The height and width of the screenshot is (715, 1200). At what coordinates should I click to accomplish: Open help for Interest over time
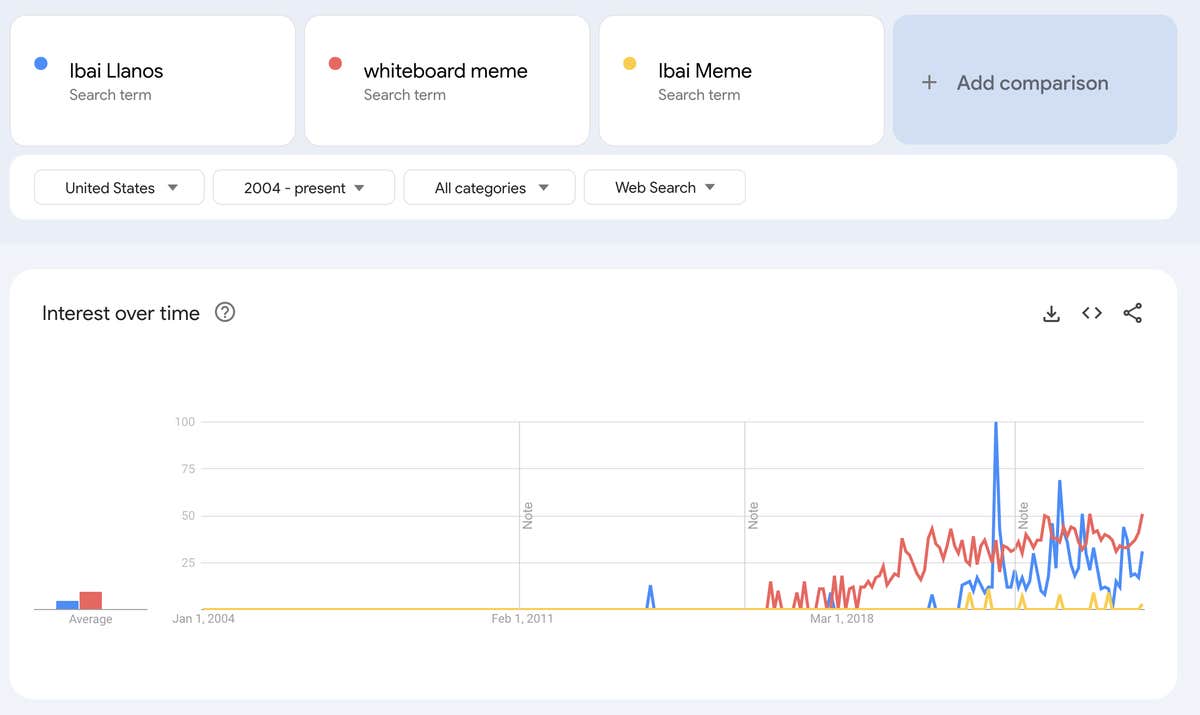click(x=225, y=313)
